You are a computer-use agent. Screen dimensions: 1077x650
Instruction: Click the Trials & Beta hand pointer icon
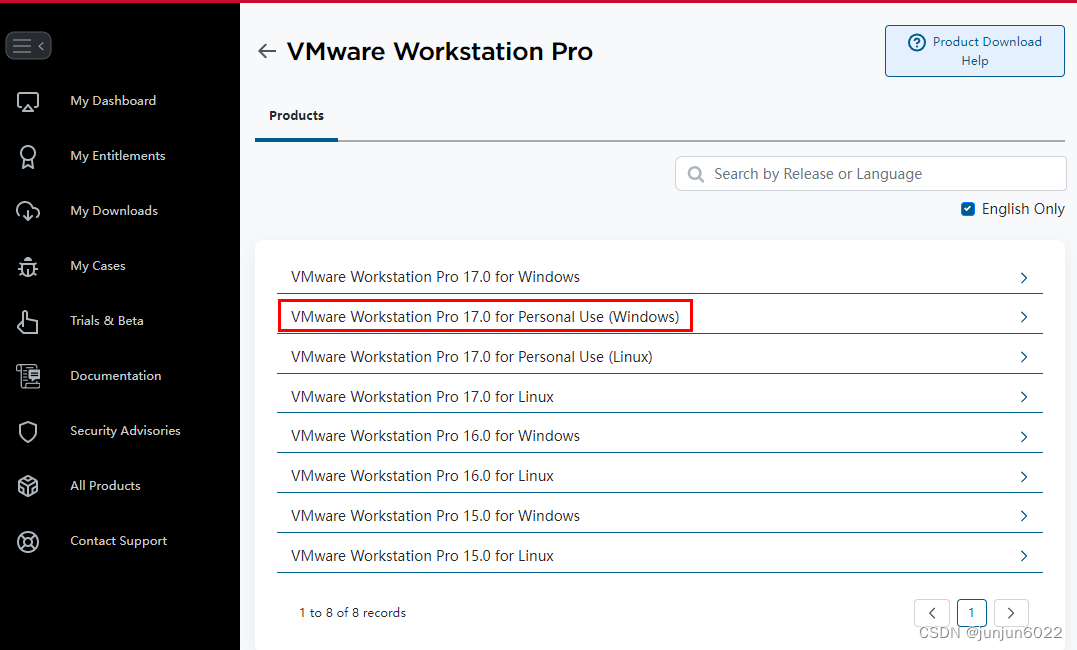(27, 322)
